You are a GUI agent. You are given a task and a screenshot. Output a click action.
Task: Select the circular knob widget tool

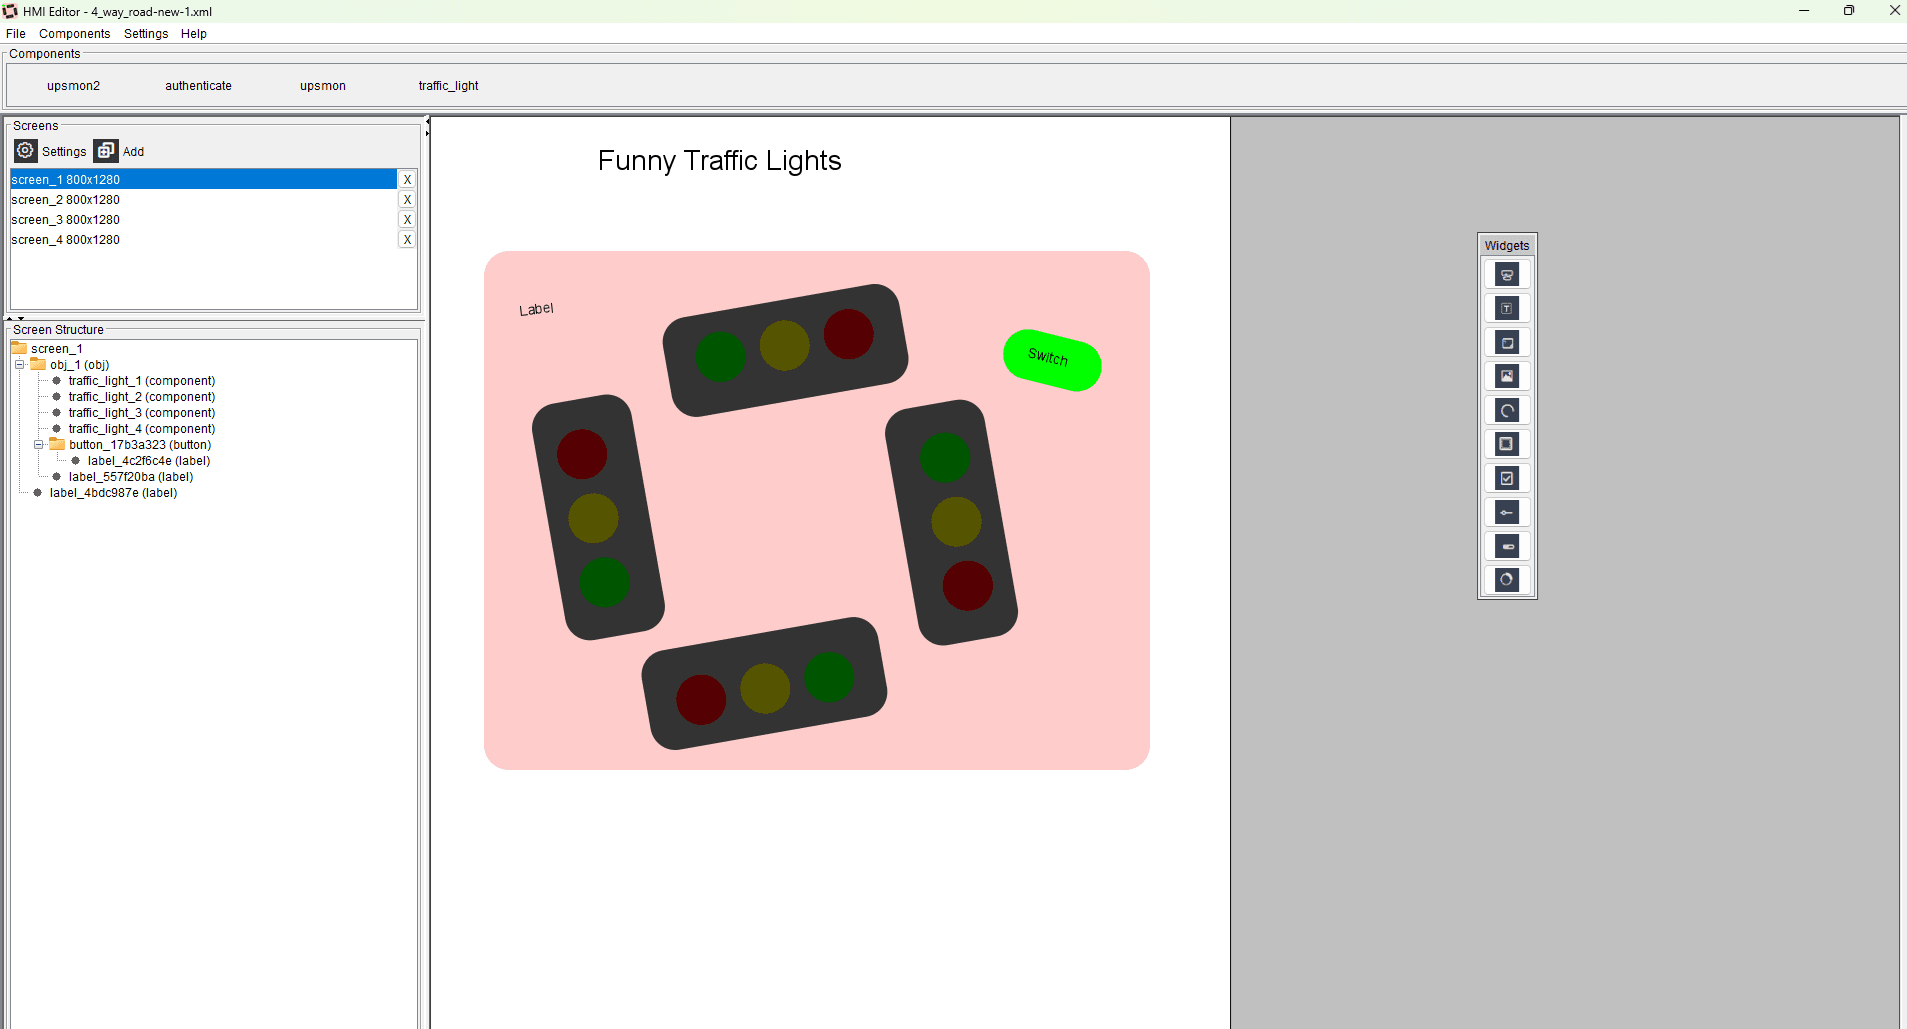pyautogui.click(x=1508, y=580)
